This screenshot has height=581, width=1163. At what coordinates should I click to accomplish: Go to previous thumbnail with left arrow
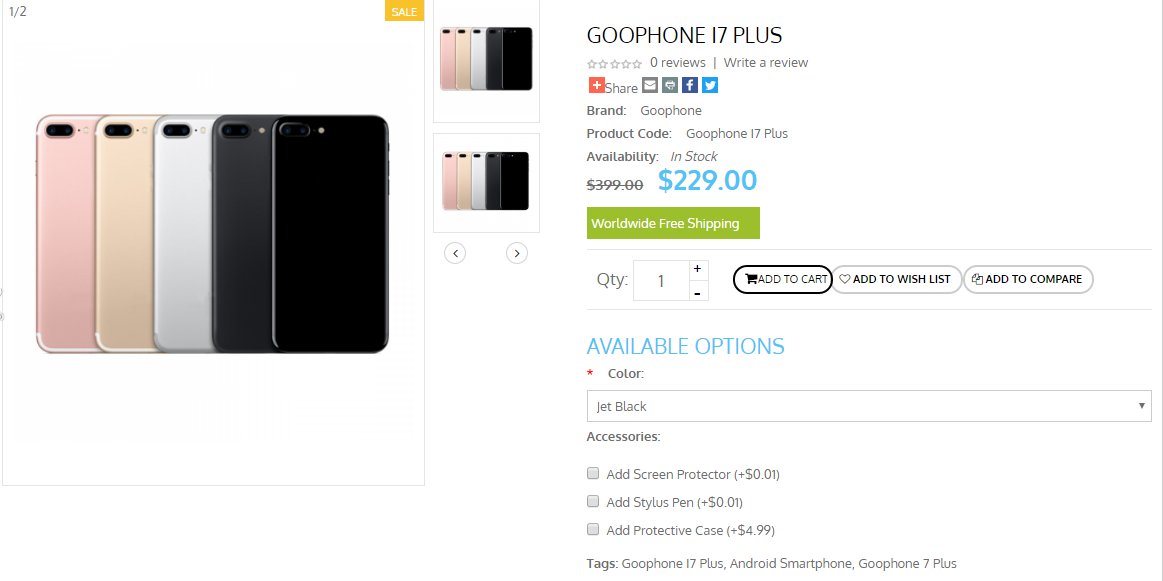[x=455, y=253]
